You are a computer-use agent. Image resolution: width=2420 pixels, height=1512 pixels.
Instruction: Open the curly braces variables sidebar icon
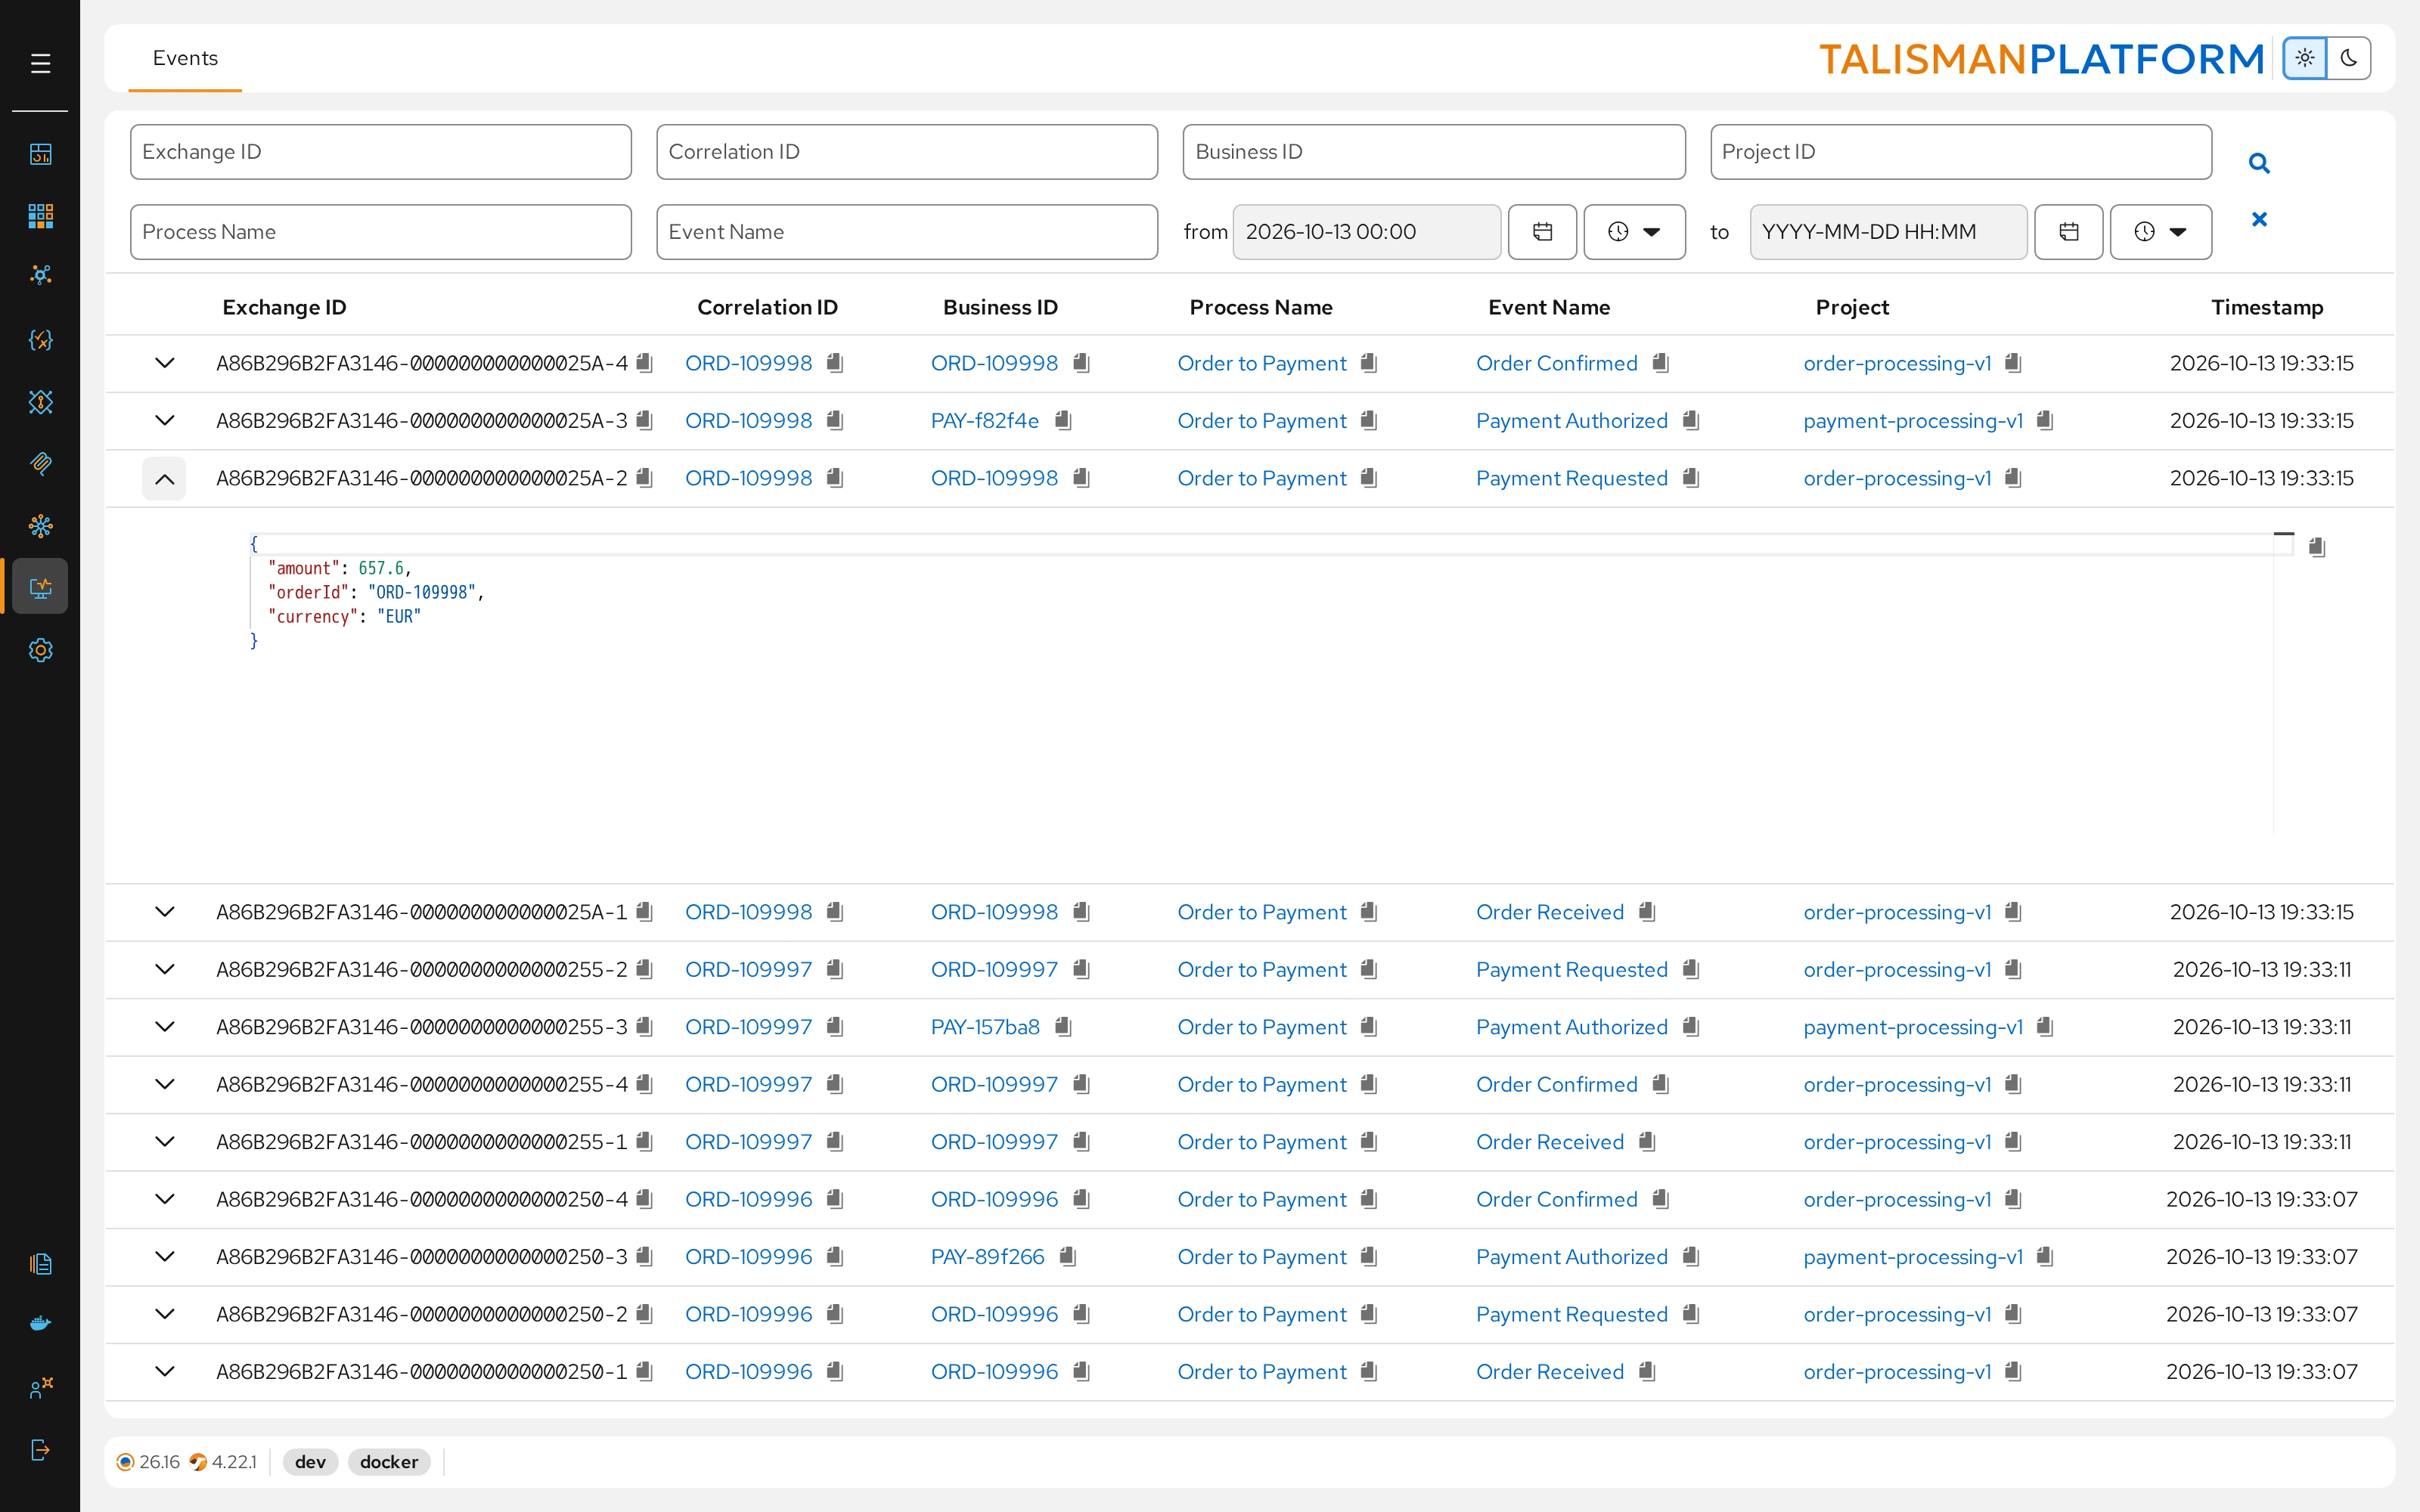pos(40,340)
